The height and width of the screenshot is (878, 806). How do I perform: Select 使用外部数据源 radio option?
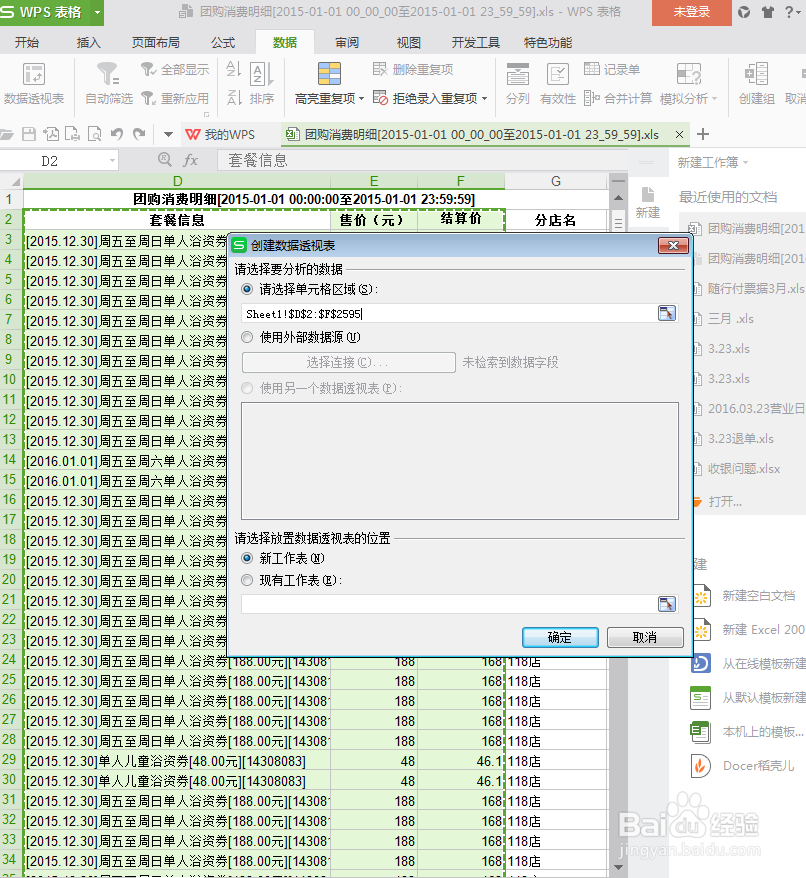point(247,338)
